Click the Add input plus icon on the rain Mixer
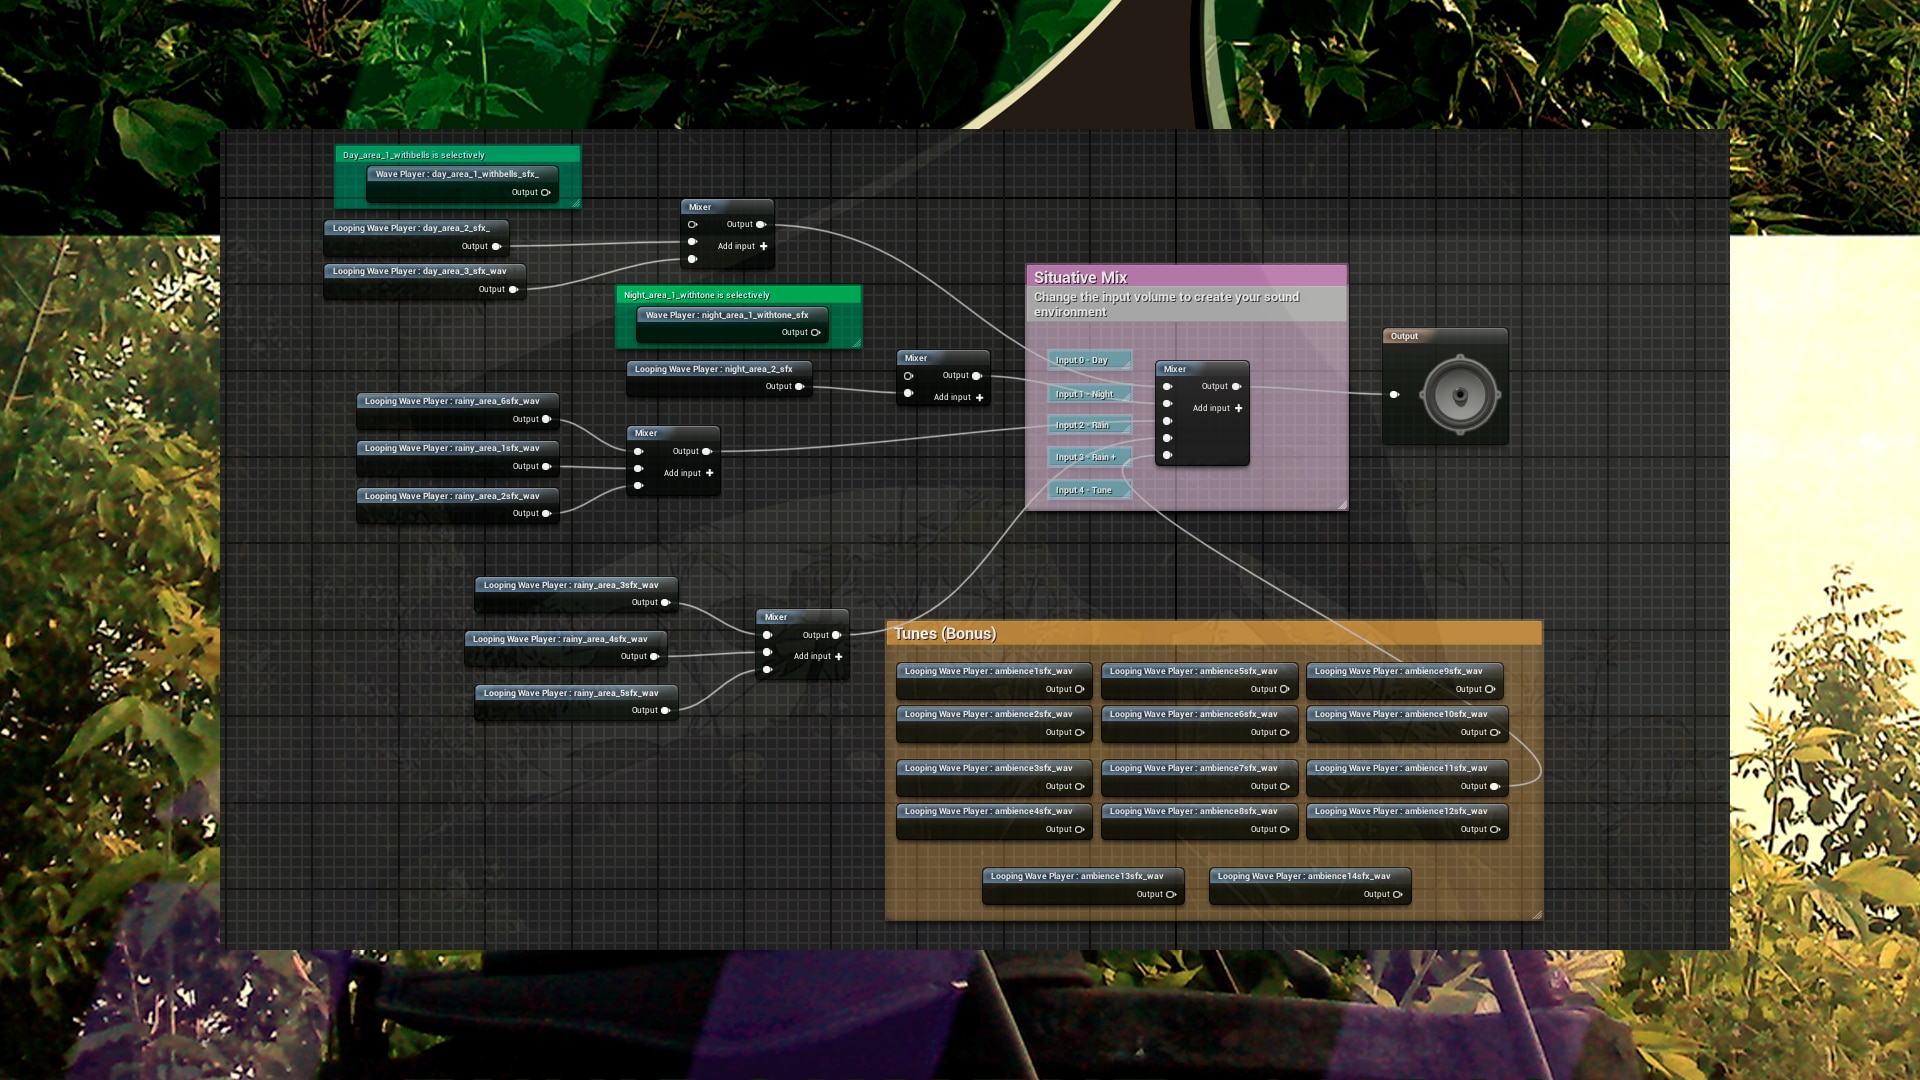This screenshot has height=1080, width=1920. tap(710, 473)
